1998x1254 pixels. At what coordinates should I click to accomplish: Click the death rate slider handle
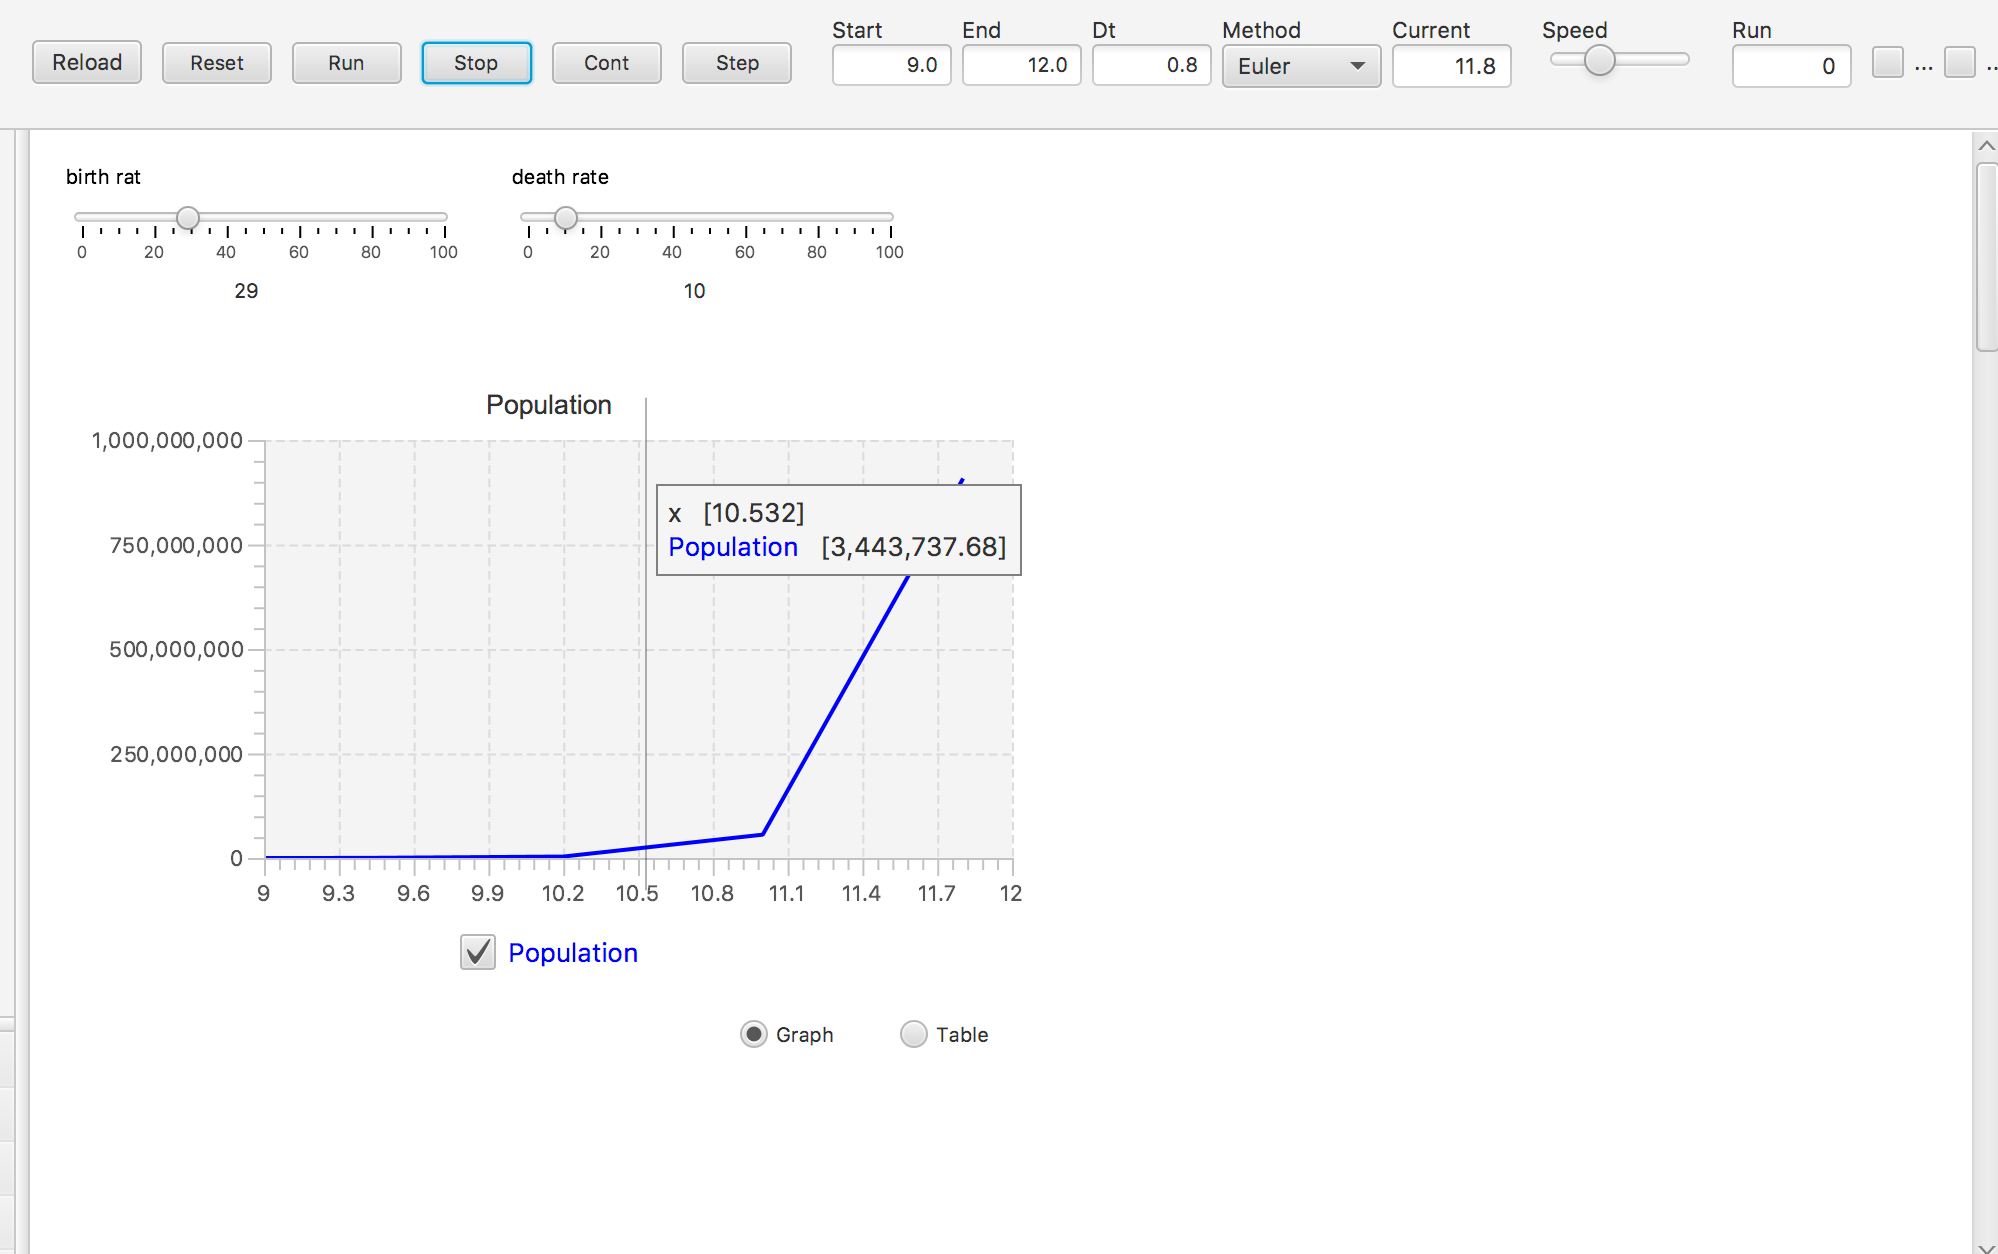pyautogui.click(x=566, y=217)
